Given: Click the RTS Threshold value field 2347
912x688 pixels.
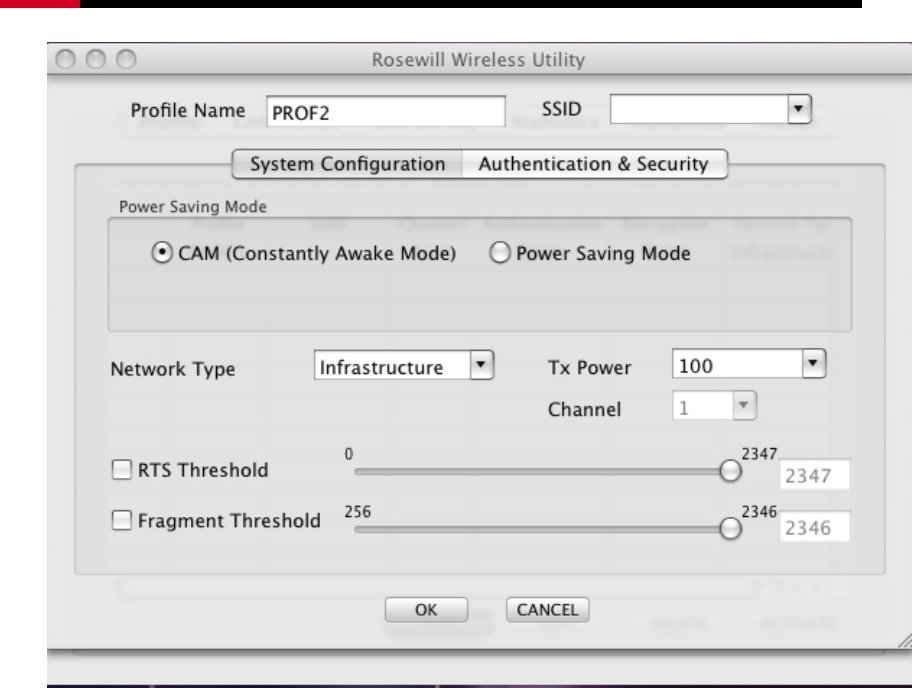Looking at the screenshot, I should coord(814,475).
